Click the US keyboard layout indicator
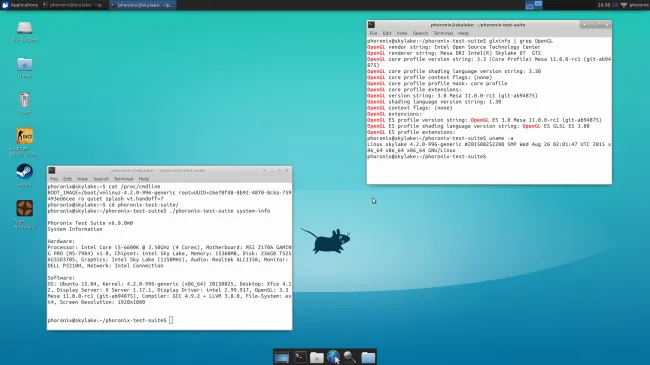This screenshot has width=650, height=365. coord(616,5)
